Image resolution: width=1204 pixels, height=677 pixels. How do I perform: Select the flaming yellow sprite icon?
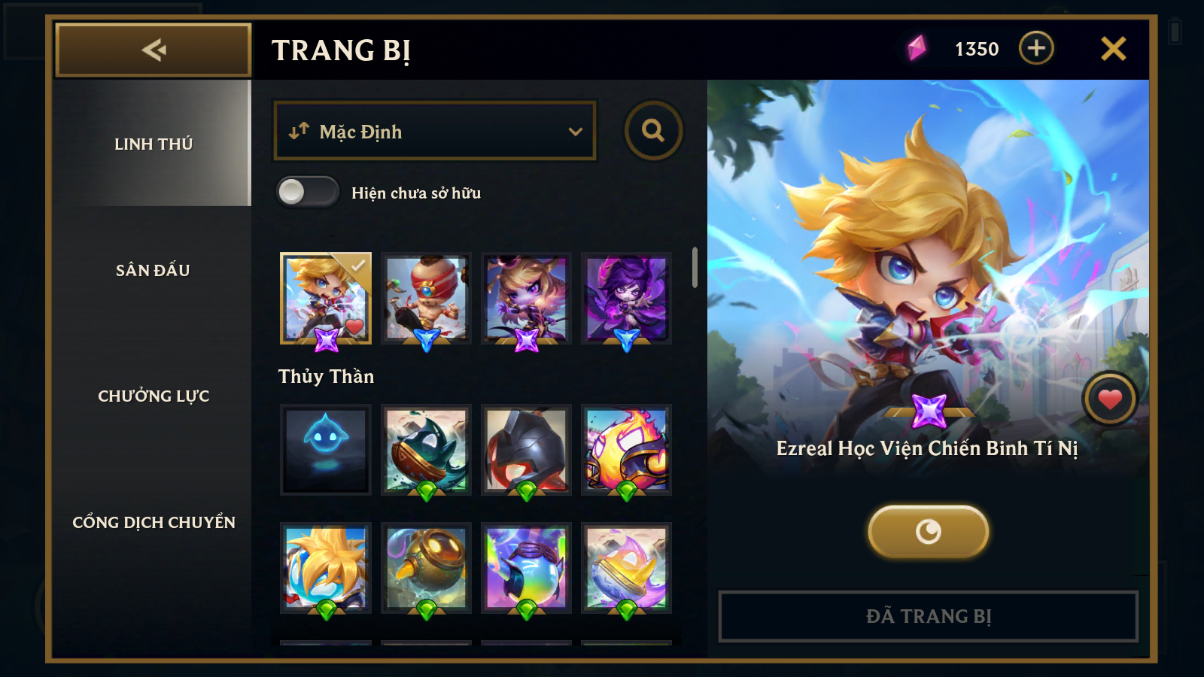[626, 449]
